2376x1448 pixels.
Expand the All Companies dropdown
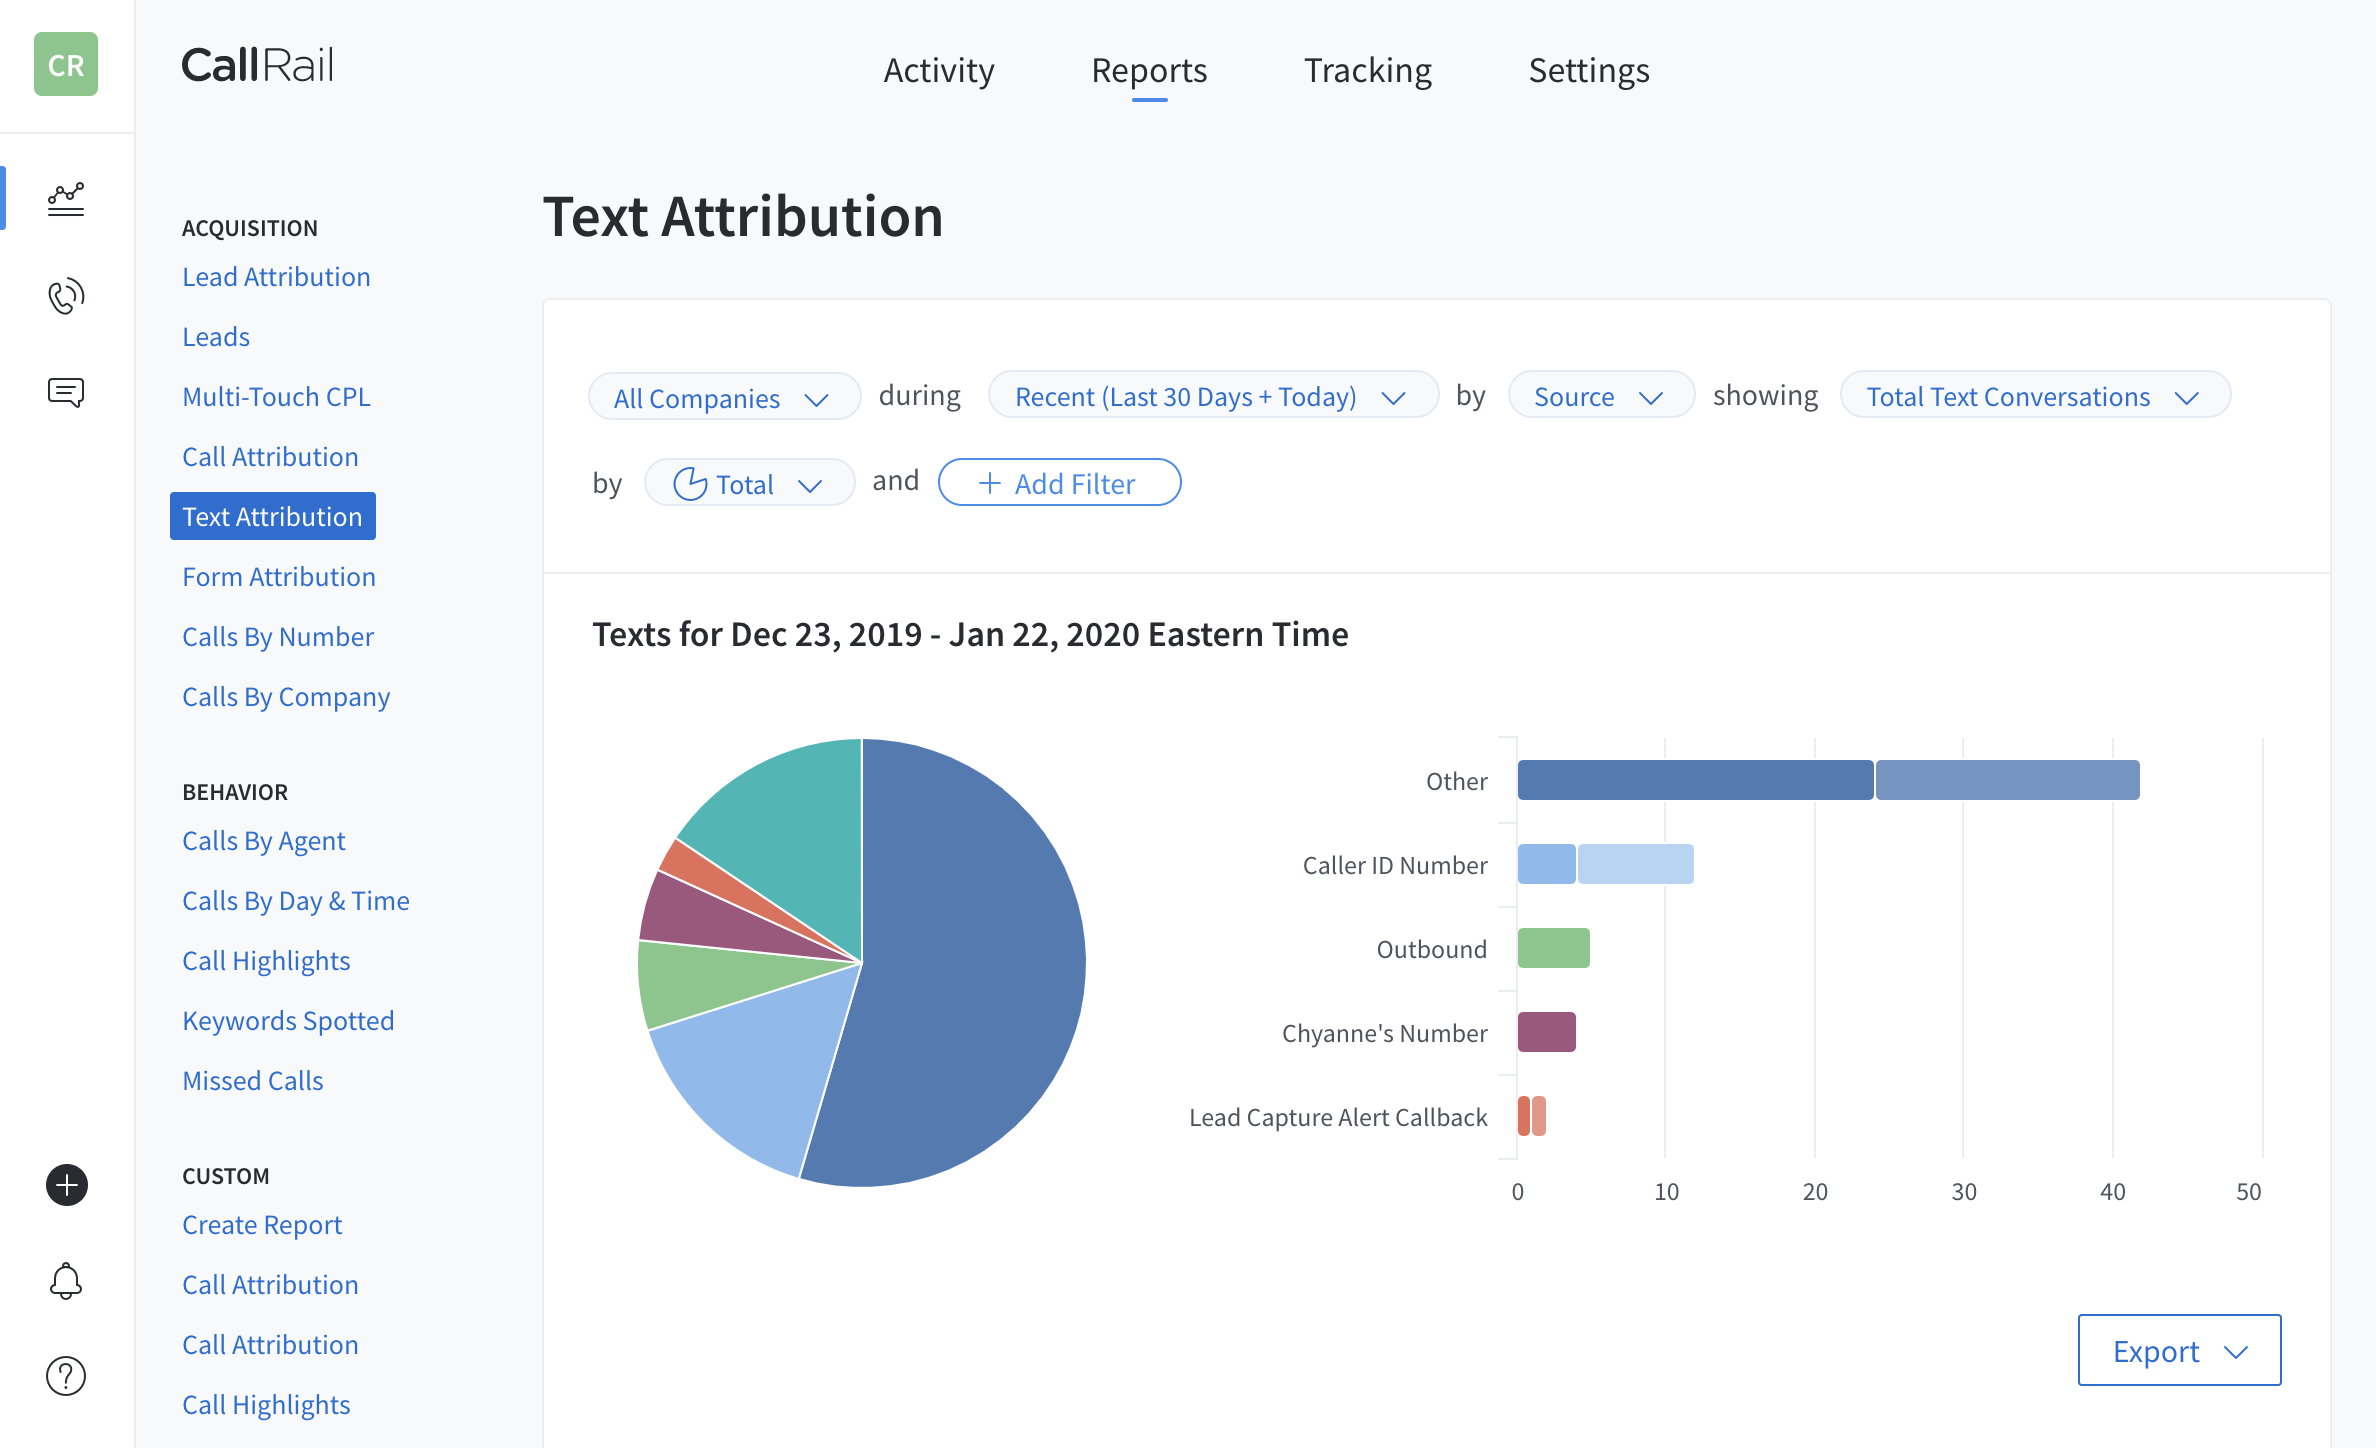[x=723, y=398]
